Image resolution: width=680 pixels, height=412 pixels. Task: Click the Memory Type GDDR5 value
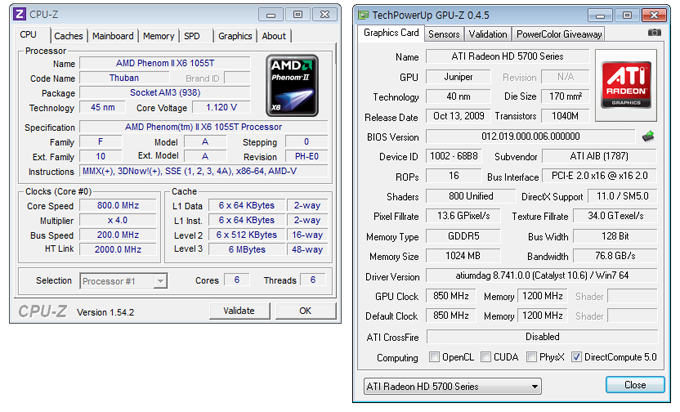(x=463, y=236)
